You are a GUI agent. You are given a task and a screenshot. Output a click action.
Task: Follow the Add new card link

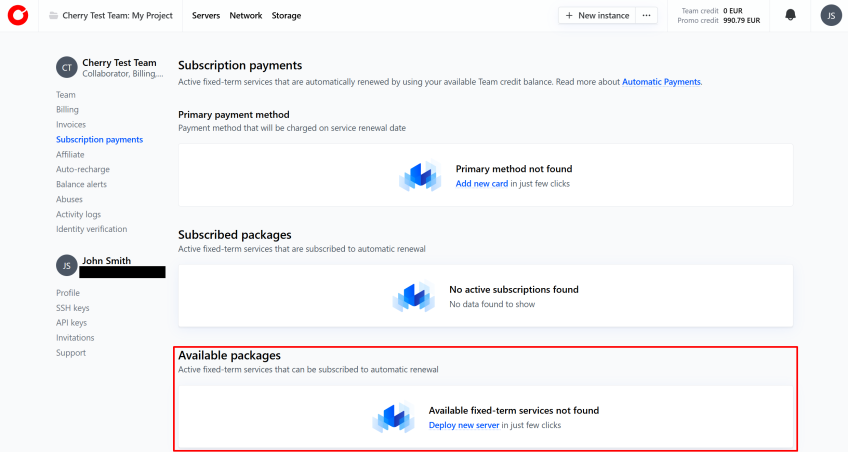(481, 184)
